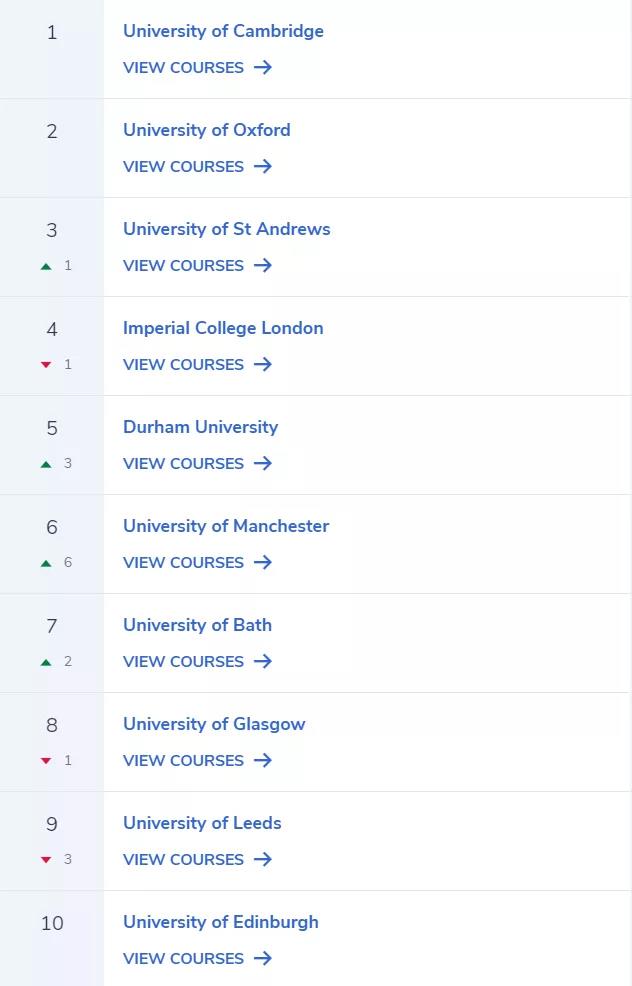This screenshot has height=986, width=632.
Task: Open University of Edinburgh link
Action: click(x=221, y=922)
